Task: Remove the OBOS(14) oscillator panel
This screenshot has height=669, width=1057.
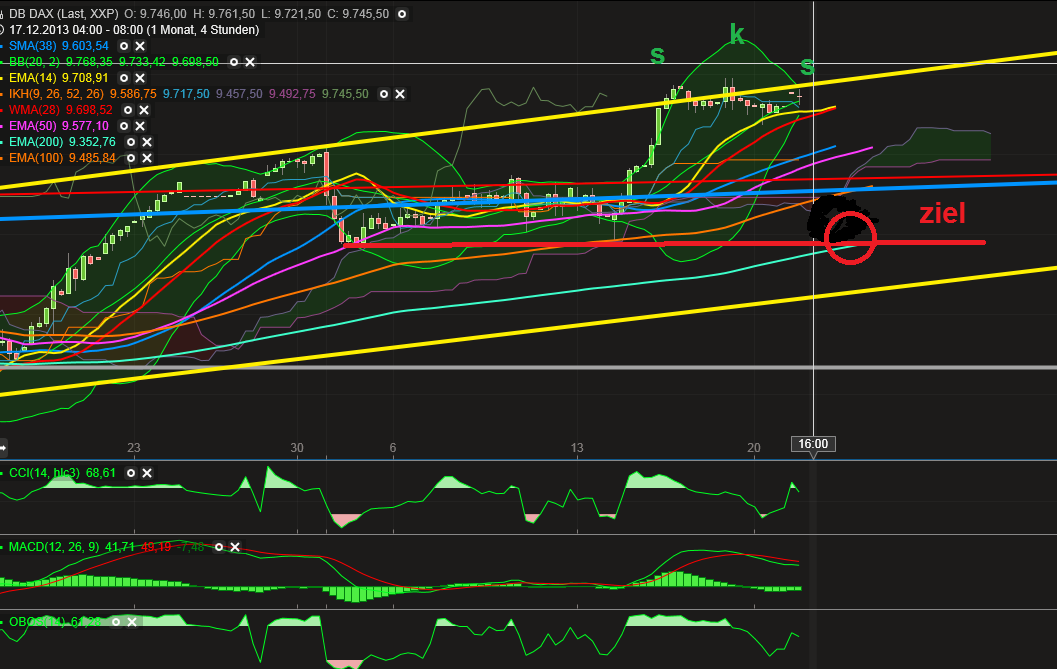Action: tap(132, 622)
